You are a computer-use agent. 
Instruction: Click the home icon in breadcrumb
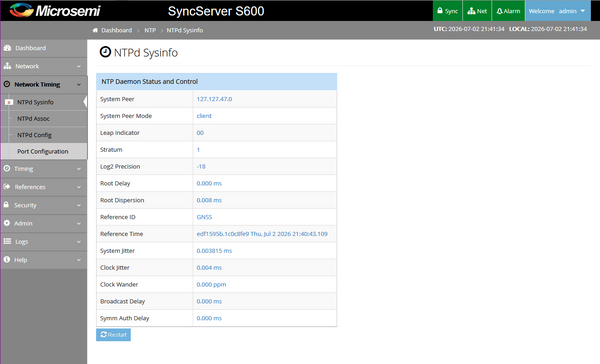point(95,30)
